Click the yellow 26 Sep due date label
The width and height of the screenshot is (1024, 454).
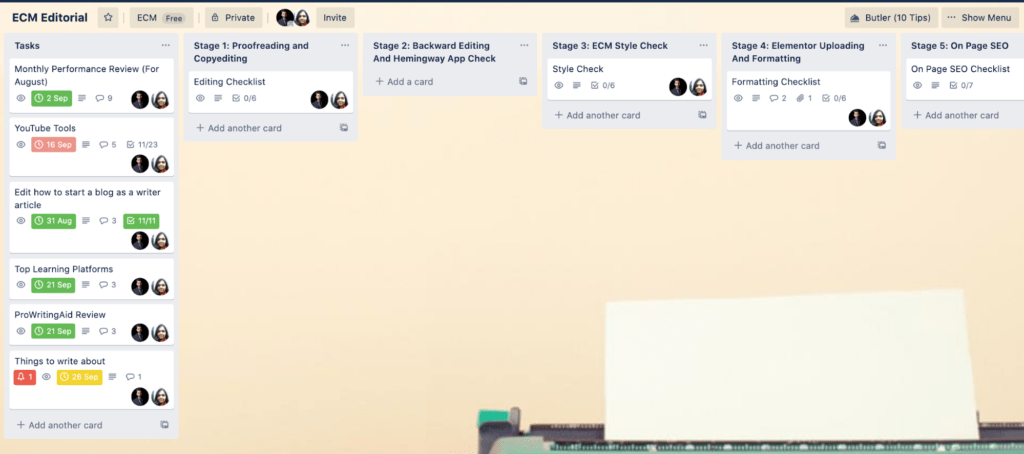[x=79, y=377]
